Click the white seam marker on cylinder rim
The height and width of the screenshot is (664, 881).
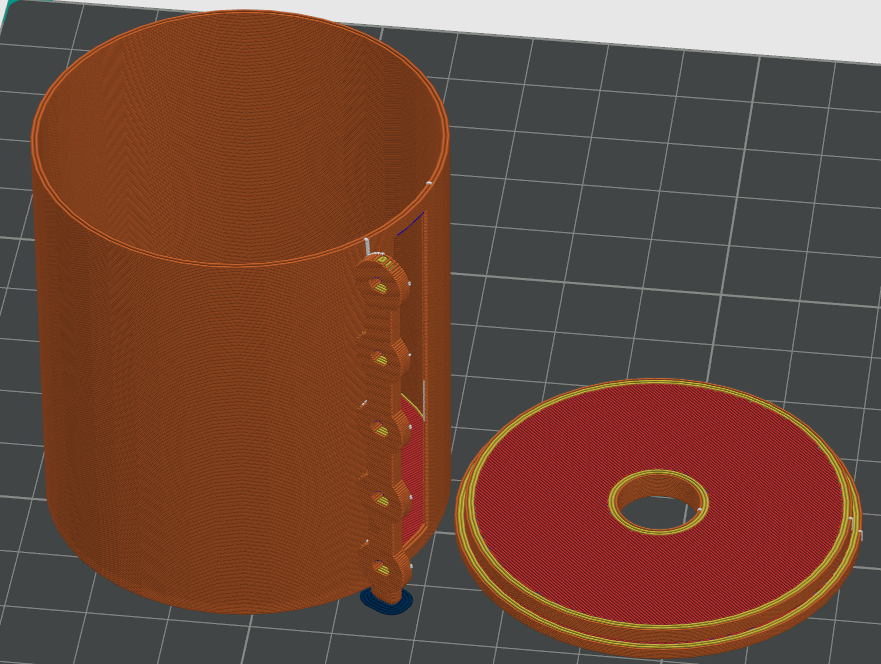[x=429, y=183]
